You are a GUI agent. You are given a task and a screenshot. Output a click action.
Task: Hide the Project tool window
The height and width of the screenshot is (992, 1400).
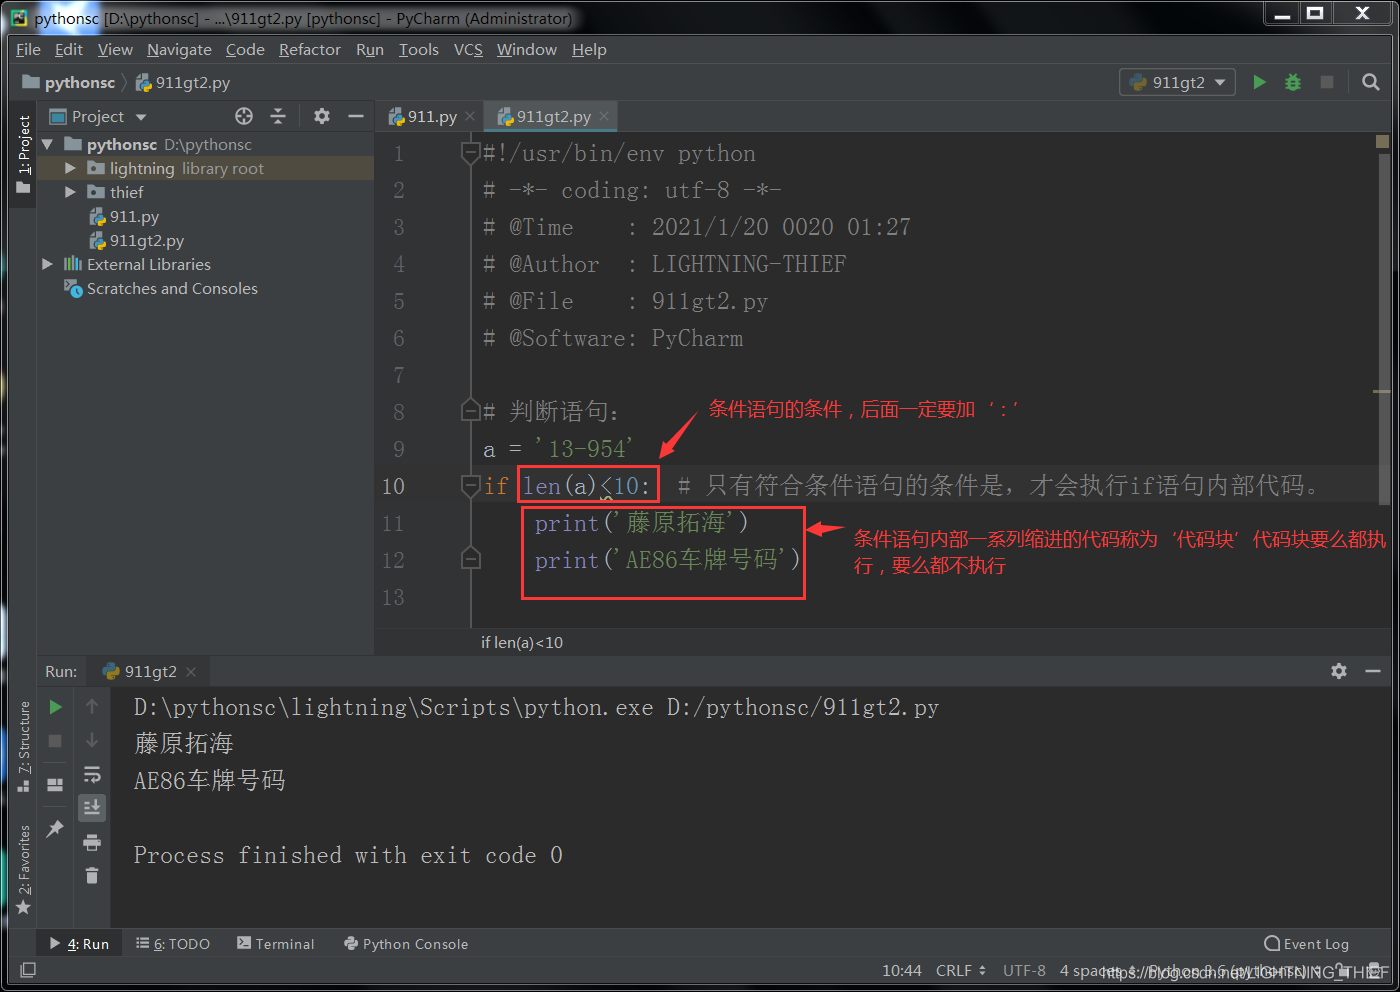tap(355, 116)
